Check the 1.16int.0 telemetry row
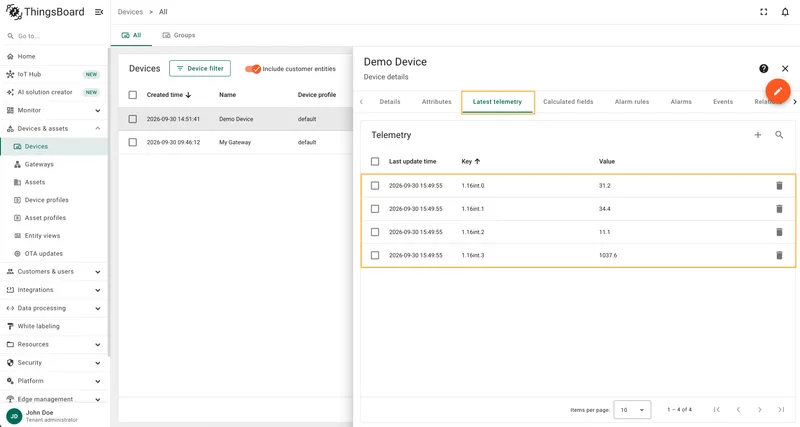This screenshot has height=427, width=800. pyautogui.click(x=375, y=186)
